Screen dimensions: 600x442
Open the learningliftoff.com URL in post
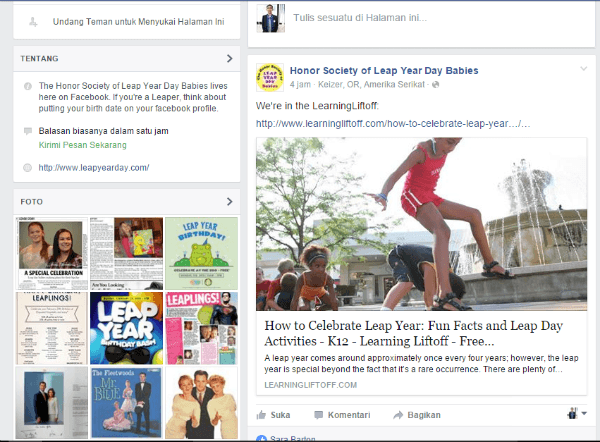pos(393,124)
